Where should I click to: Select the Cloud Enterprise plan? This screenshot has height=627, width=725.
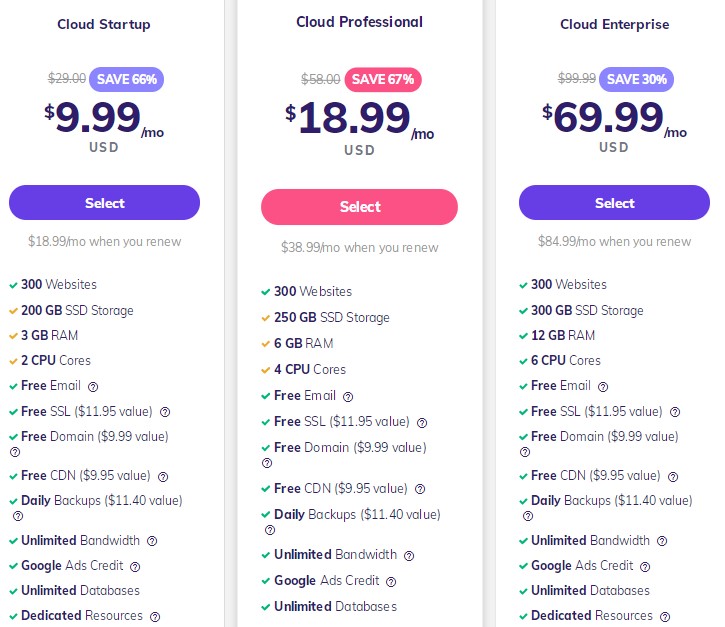[614, 203]
